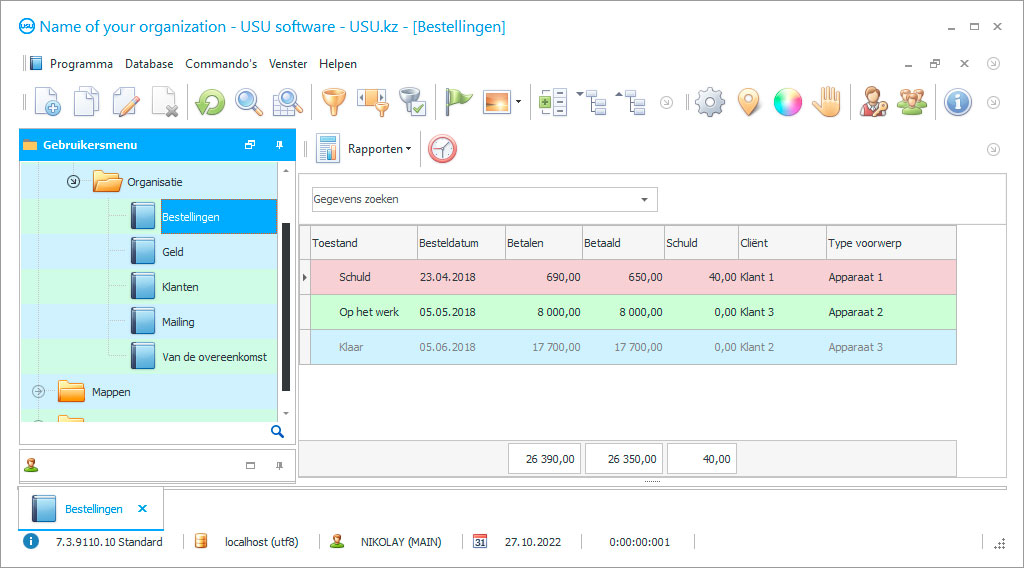Click the Search magnifier icon
Screen dimensions: 1024x568
click(249, 102)
